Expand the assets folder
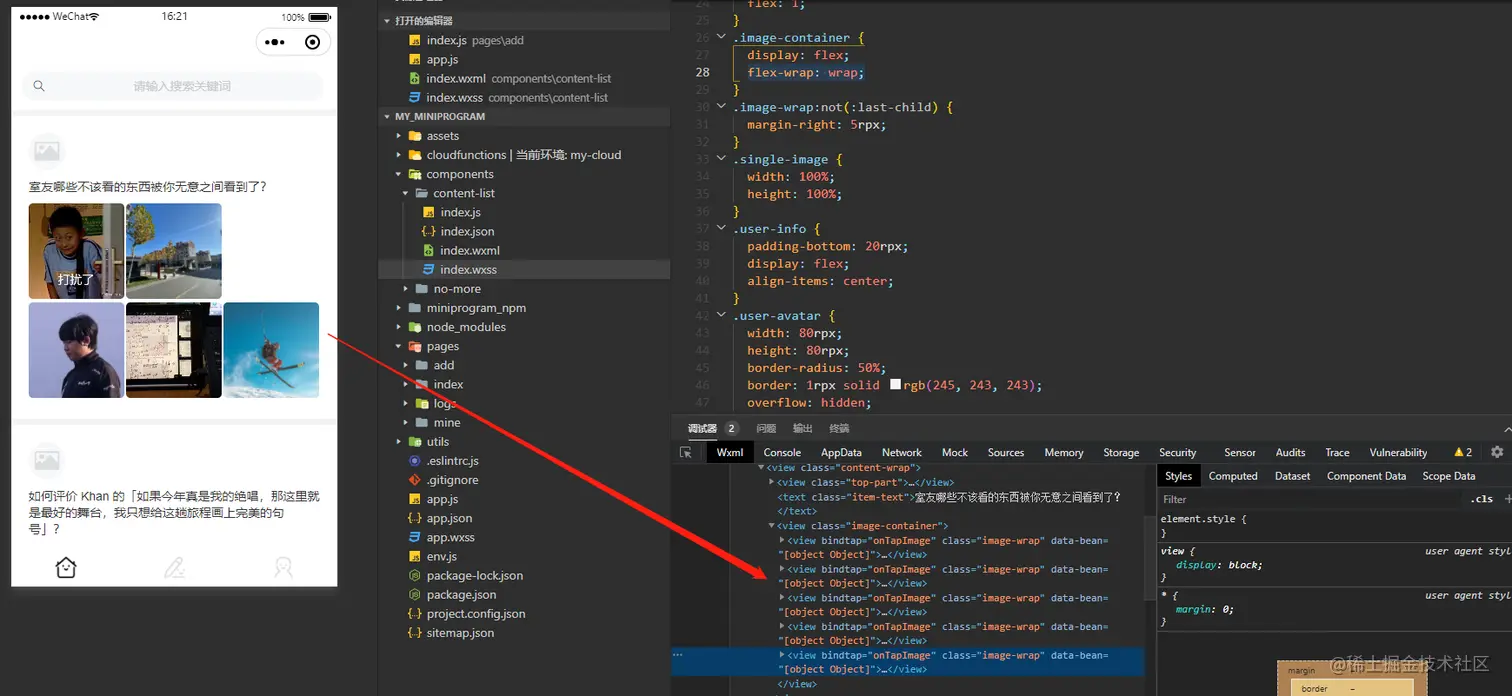This screenshot has width=1512, height=696. point(399,136)
